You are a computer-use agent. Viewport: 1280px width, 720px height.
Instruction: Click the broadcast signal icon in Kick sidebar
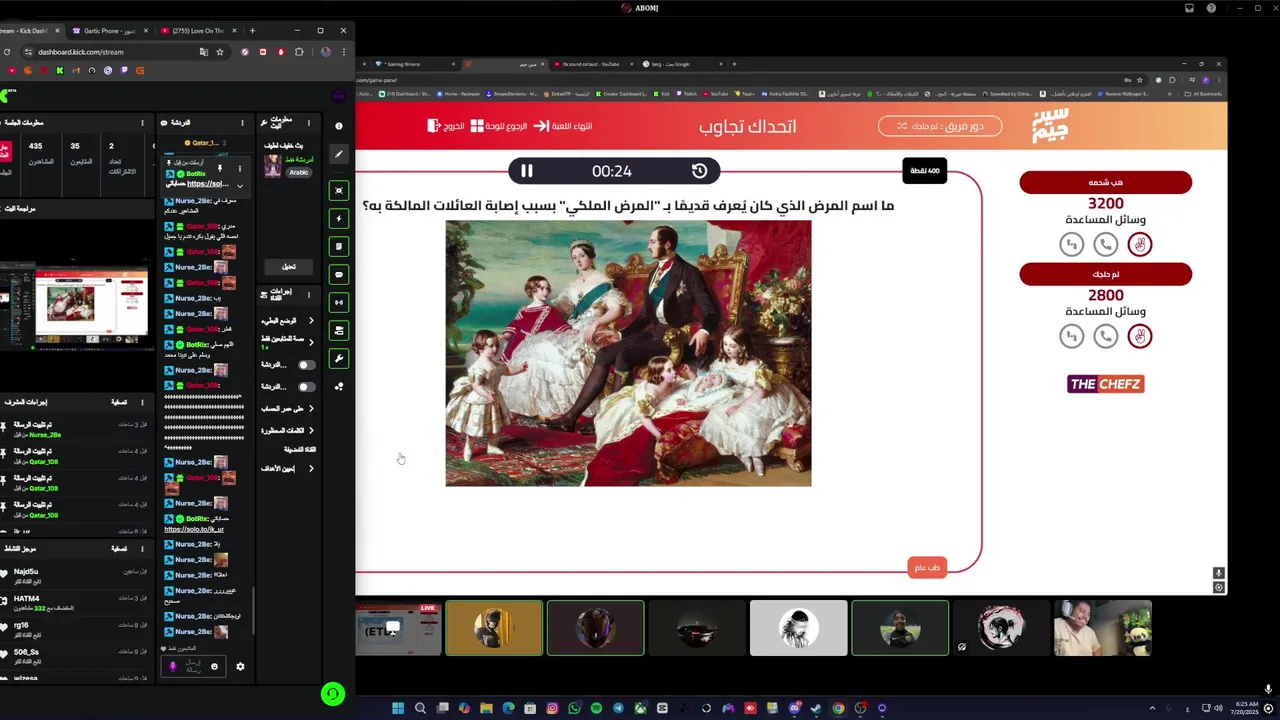(x=339, y=302)
